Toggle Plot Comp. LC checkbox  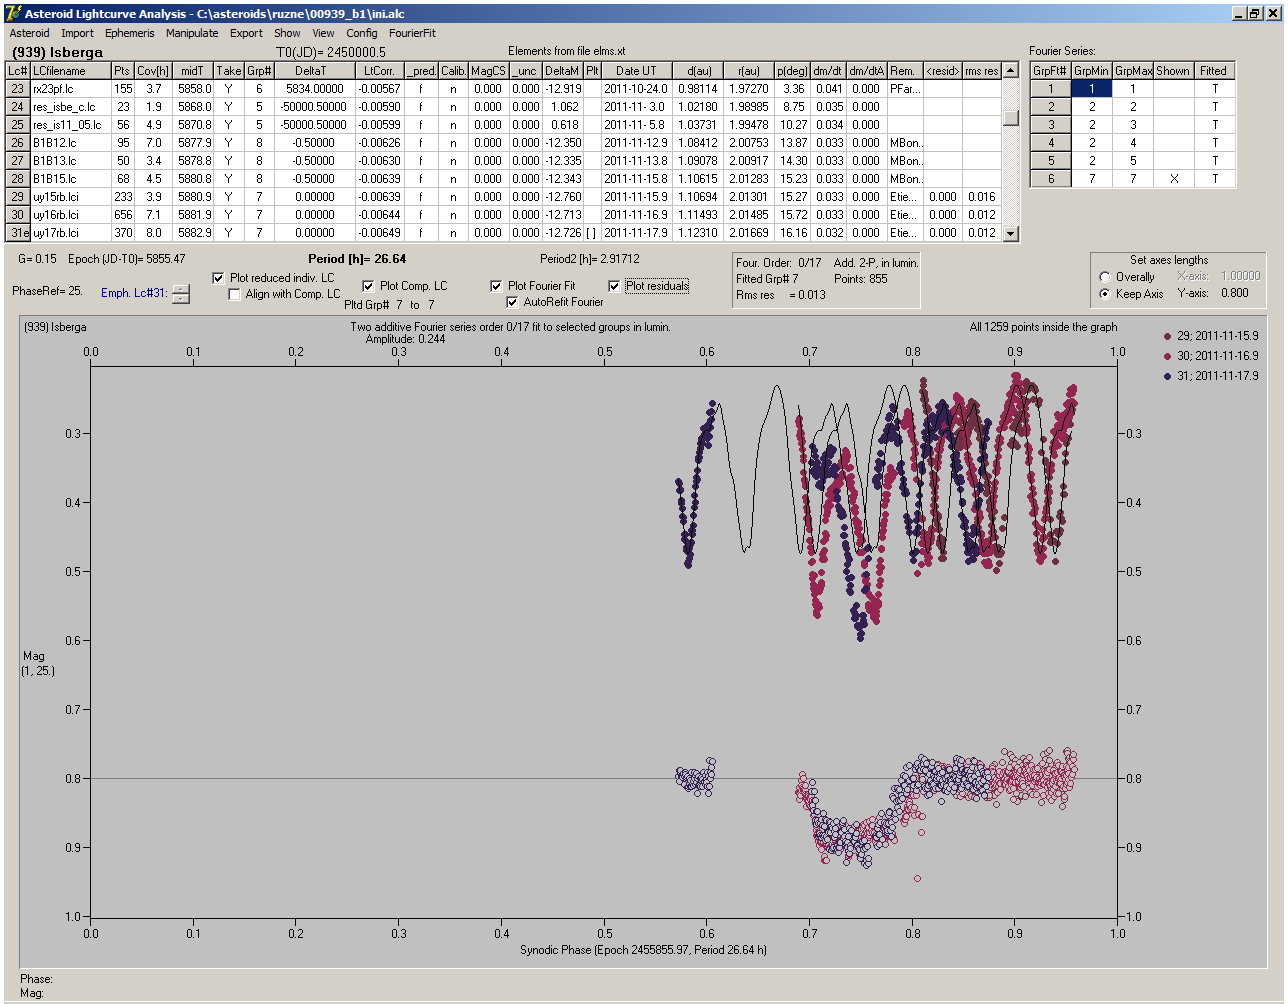coord(368,286)
